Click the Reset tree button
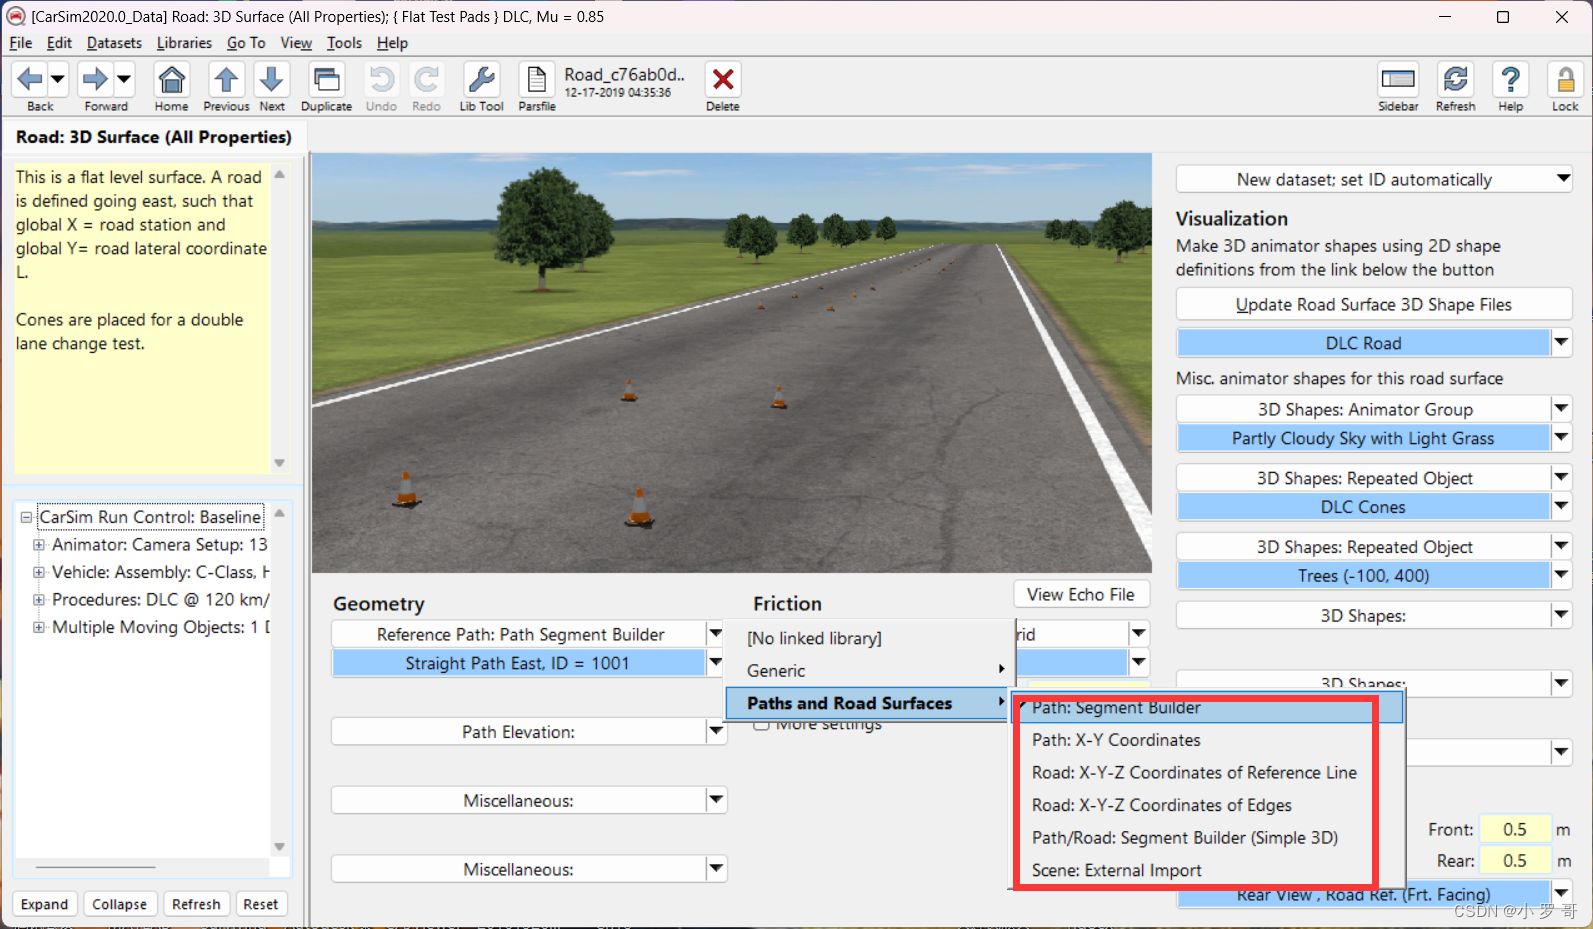 [x=261, y=904]
